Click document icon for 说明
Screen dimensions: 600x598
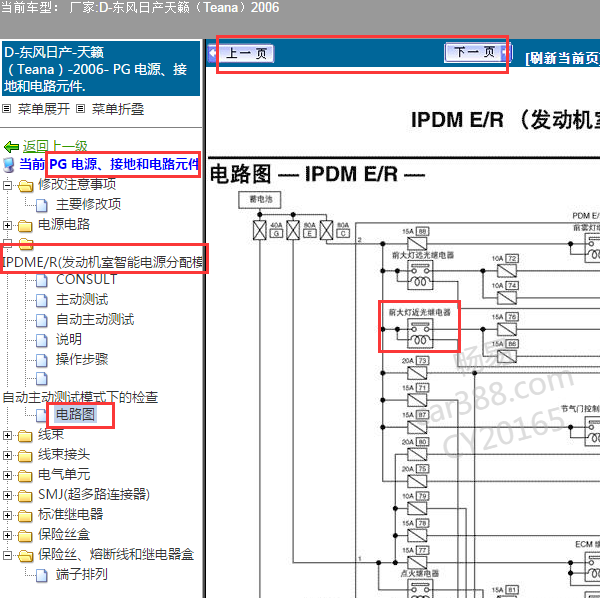click(42, 340)
